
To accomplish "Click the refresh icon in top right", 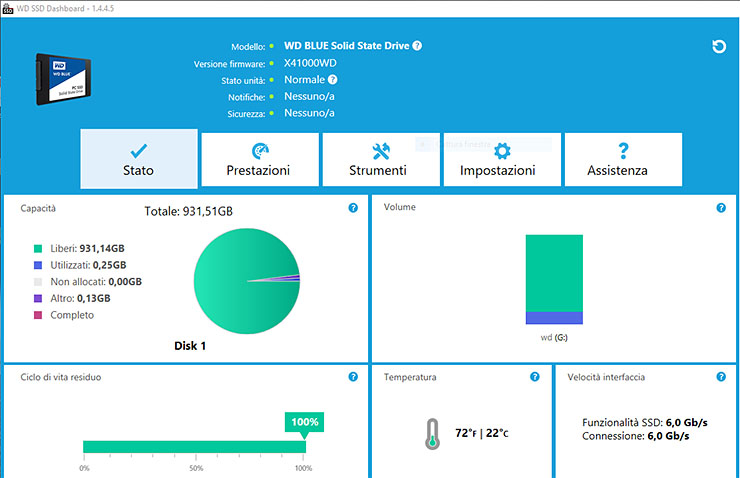I will tap(718, 47).
